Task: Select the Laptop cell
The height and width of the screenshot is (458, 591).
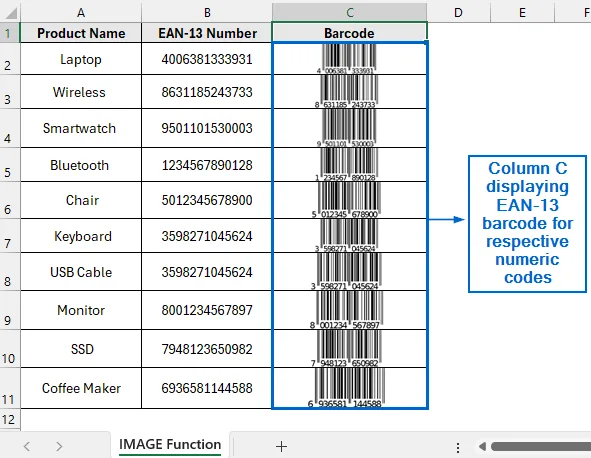Action: 81,59
